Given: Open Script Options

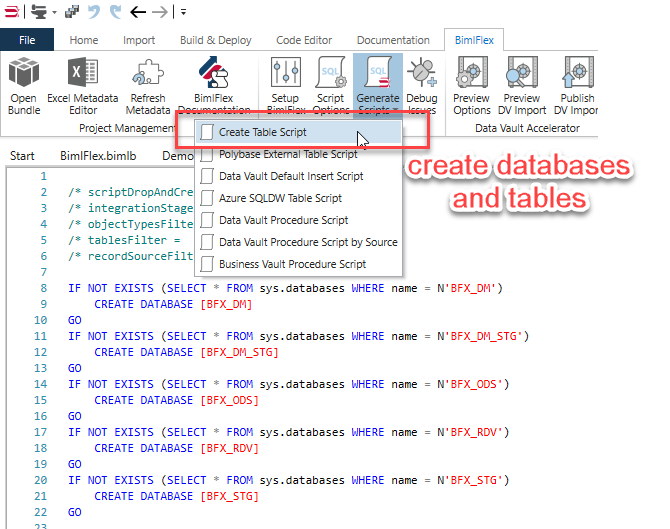Looking at the screenshot, I should (x=331, y=83).
